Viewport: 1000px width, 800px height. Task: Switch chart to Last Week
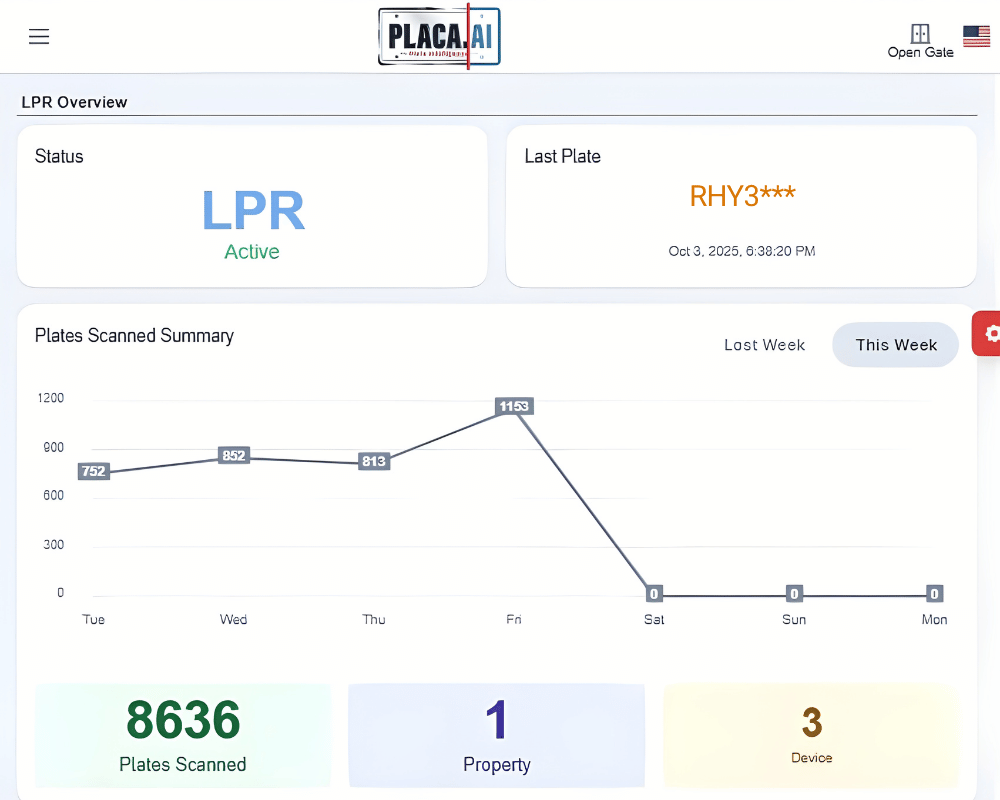pyautogui.click(x=764, y=345)
